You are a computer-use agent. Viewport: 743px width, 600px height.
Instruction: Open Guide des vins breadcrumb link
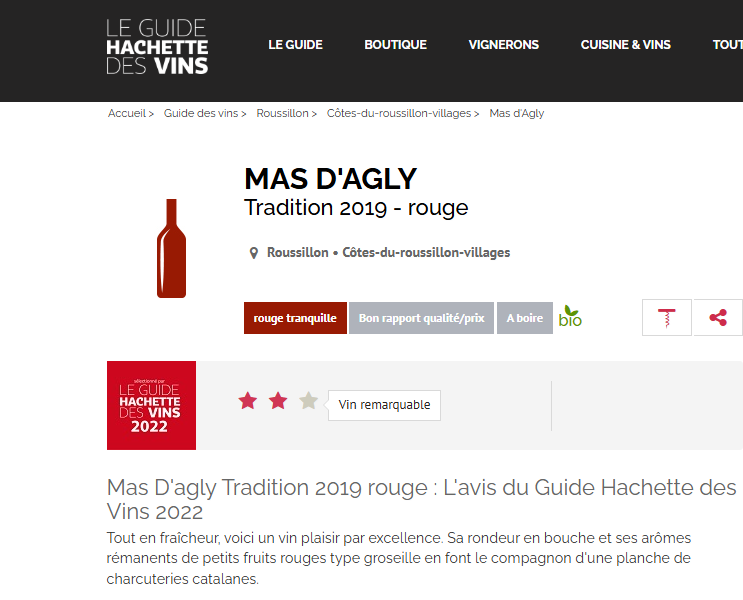(x=201, y=113)
